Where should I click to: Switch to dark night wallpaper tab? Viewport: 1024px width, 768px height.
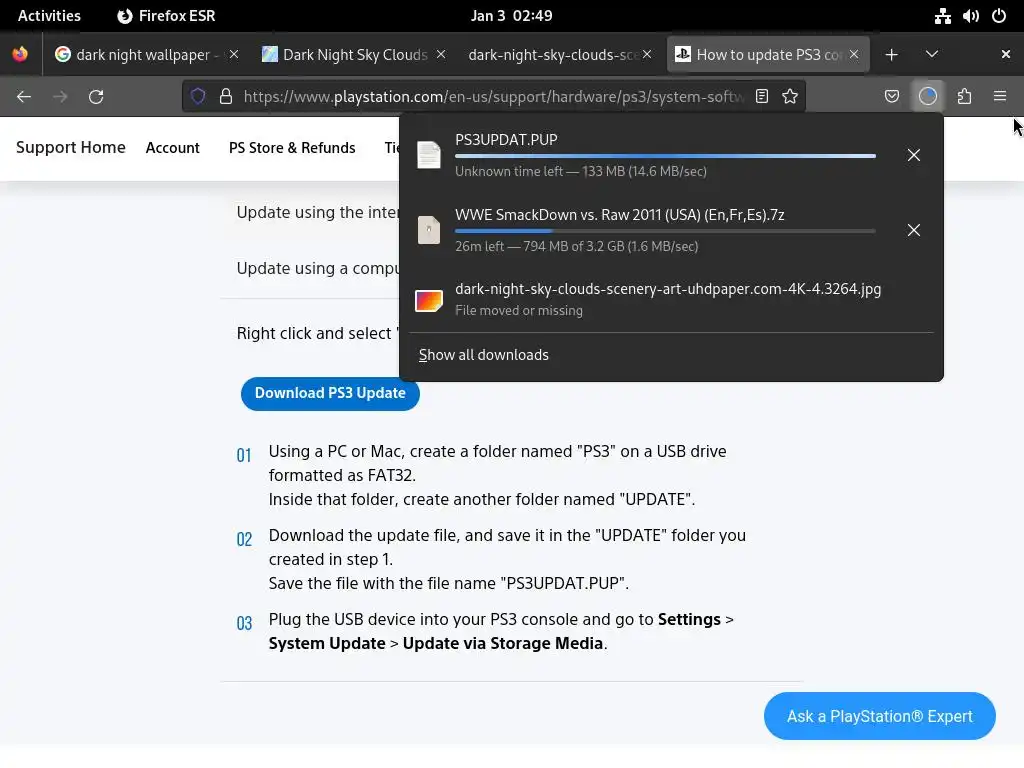[x=147, y=55]
